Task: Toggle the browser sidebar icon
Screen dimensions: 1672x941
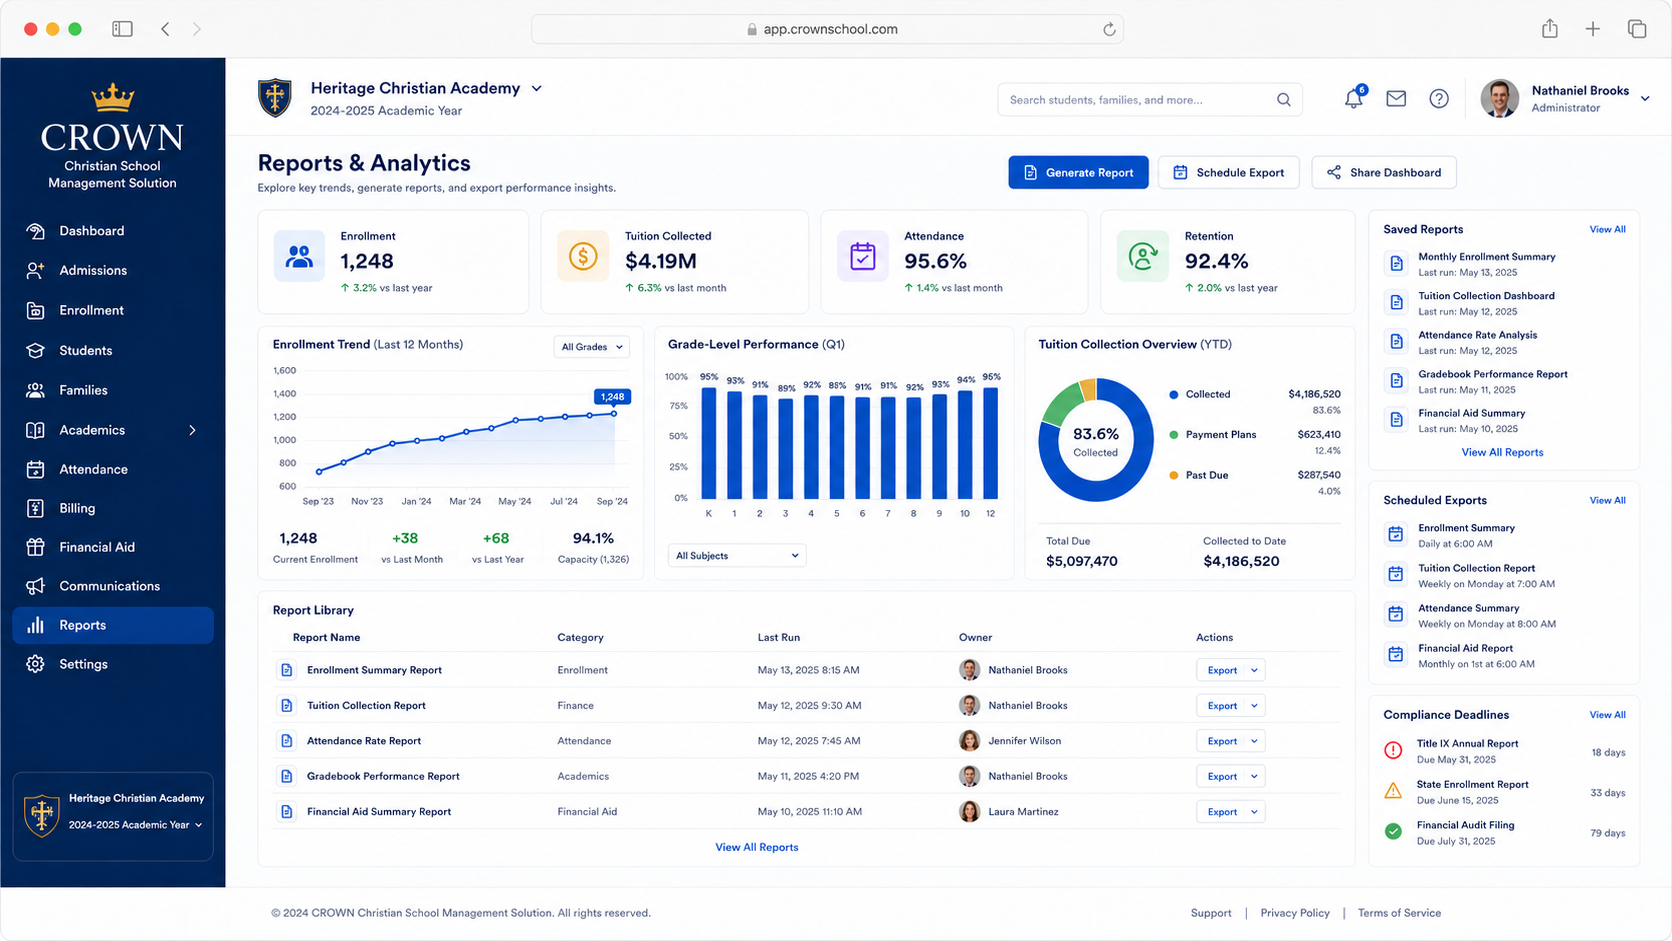Action: tap(122, 29)
